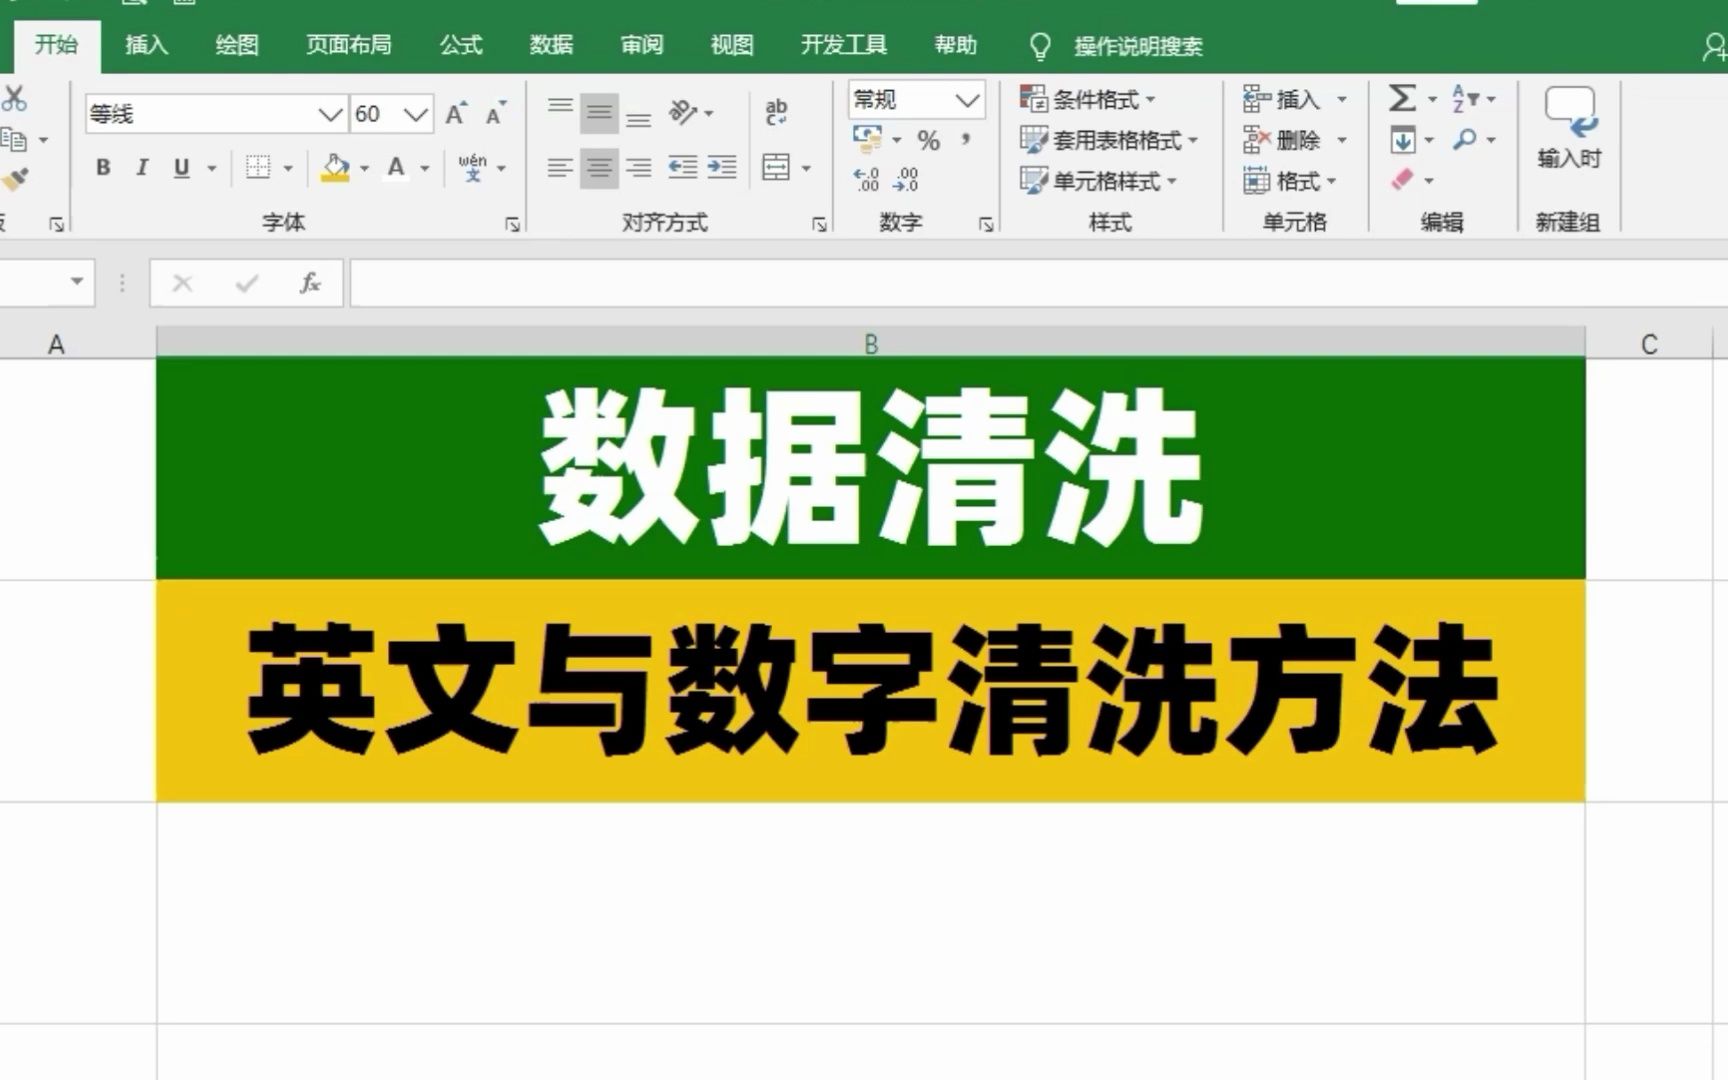Apply fill color bucket
Image resolution: width=1728 pixels, height=1080 pixels.
coord(335,168)
